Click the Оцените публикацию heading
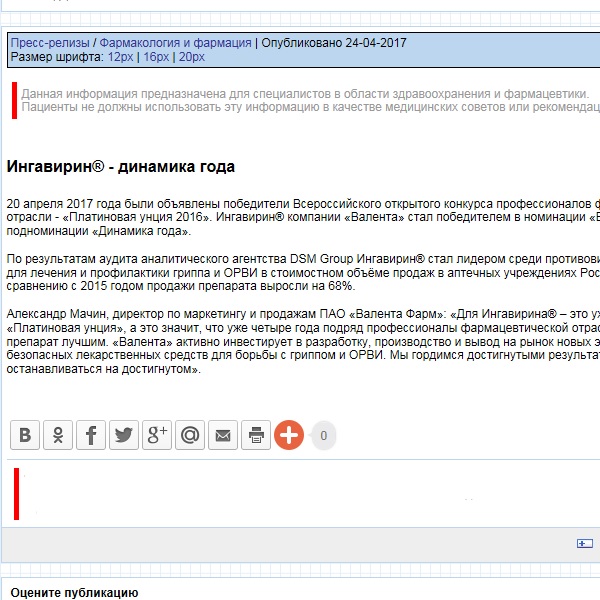 (x=74, y=592)
